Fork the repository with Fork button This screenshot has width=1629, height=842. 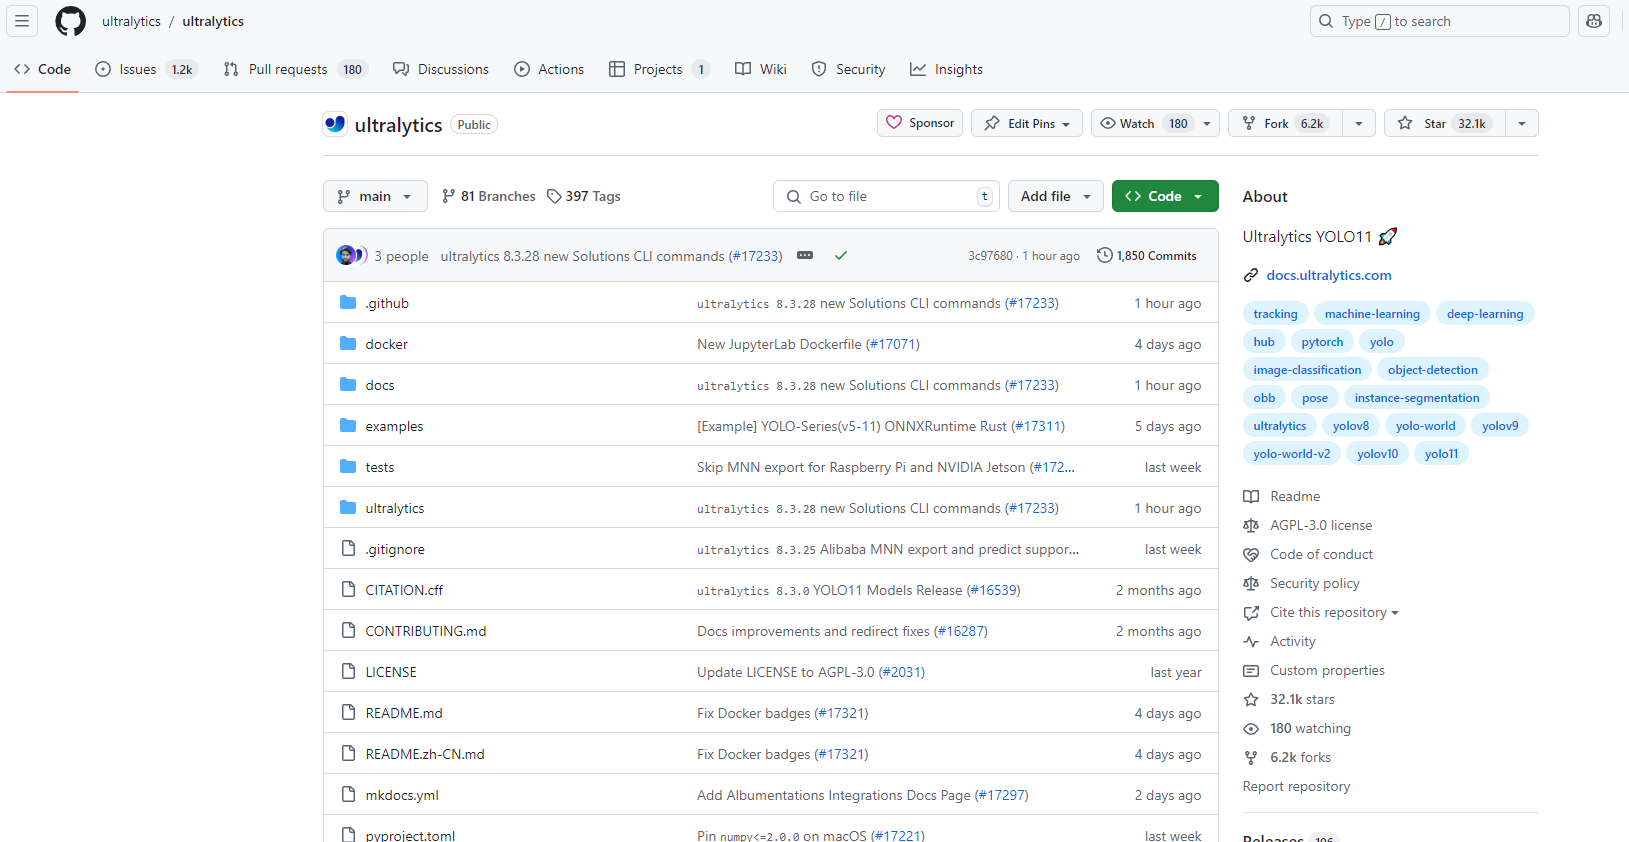[x=1286, y=123]
